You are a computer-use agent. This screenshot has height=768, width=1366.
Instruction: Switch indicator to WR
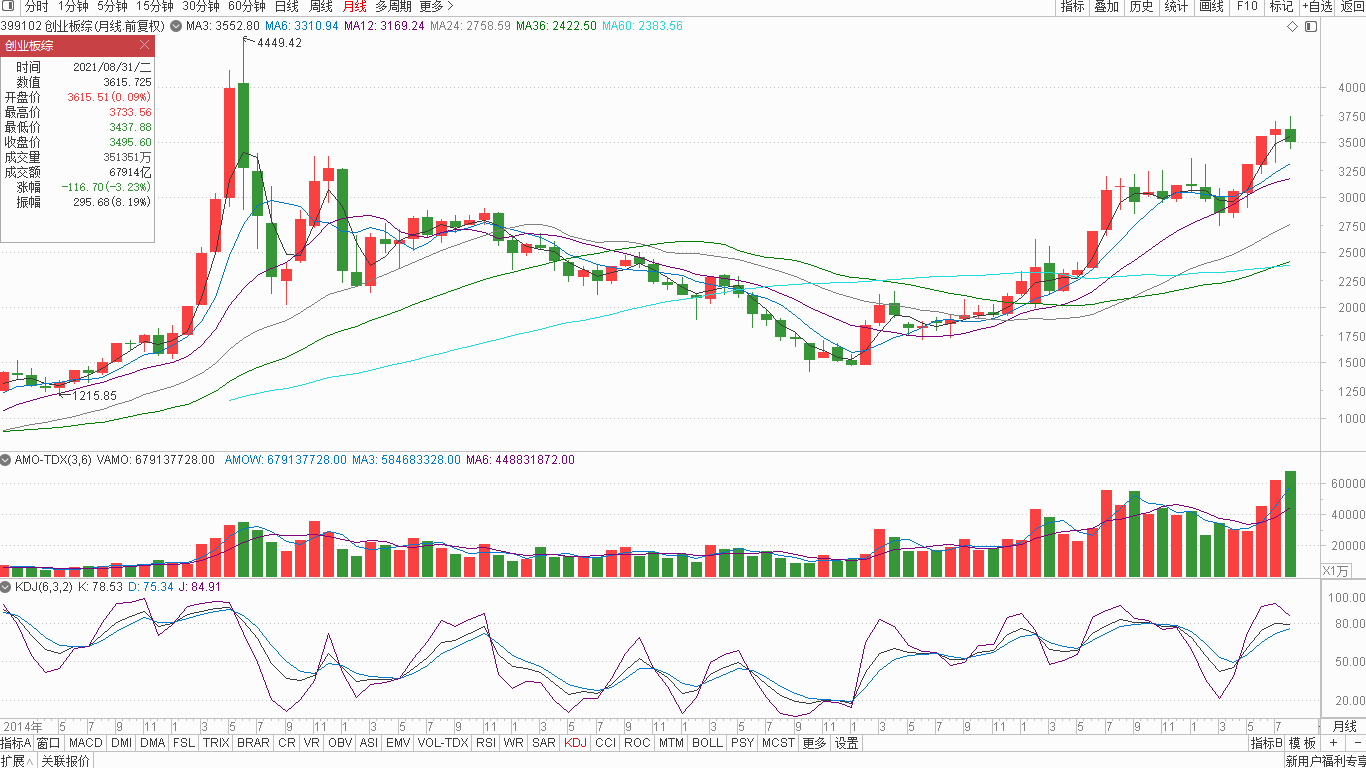click(514, 743)
